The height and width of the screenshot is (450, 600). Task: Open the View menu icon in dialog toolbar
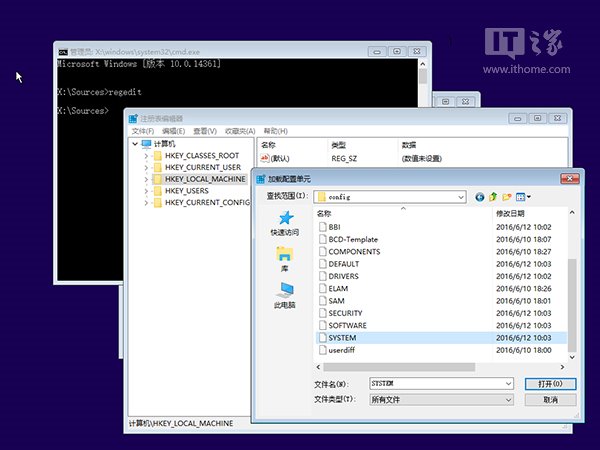tap(523, 197)
